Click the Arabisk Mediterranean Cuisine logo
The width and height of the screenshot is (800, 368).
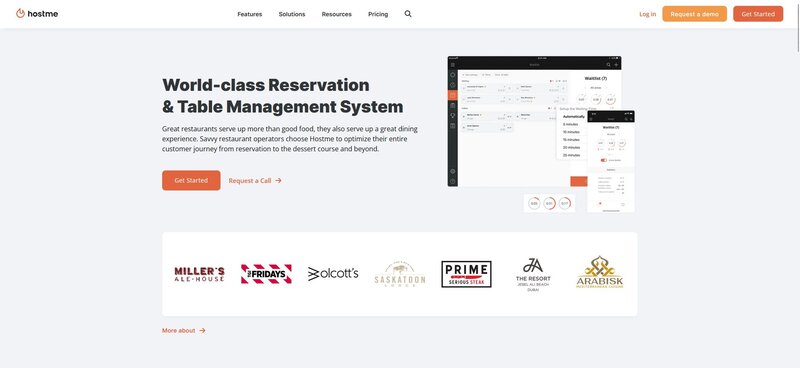point(600,272)
